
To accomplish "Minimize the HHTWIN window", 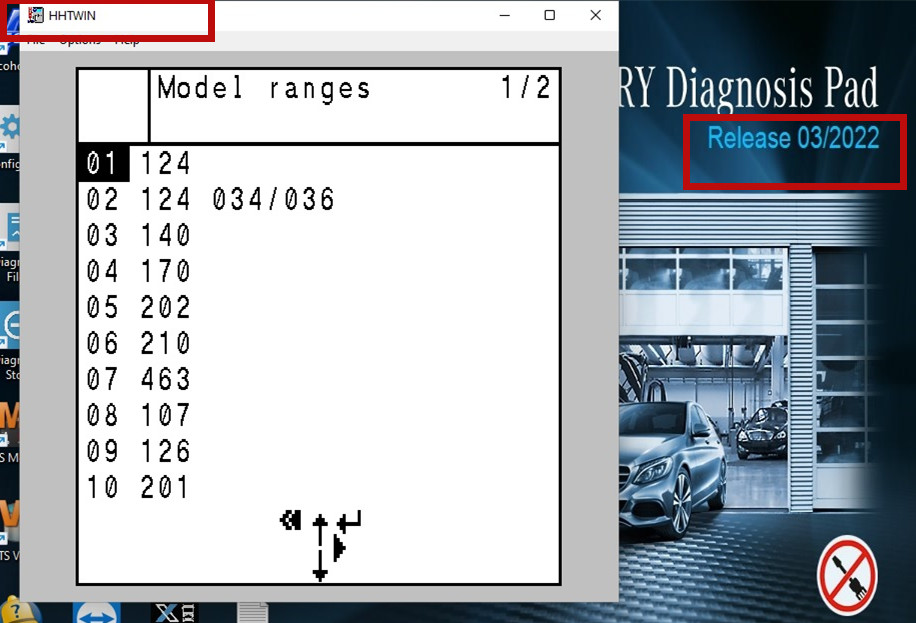I will [x=505, y=15].
